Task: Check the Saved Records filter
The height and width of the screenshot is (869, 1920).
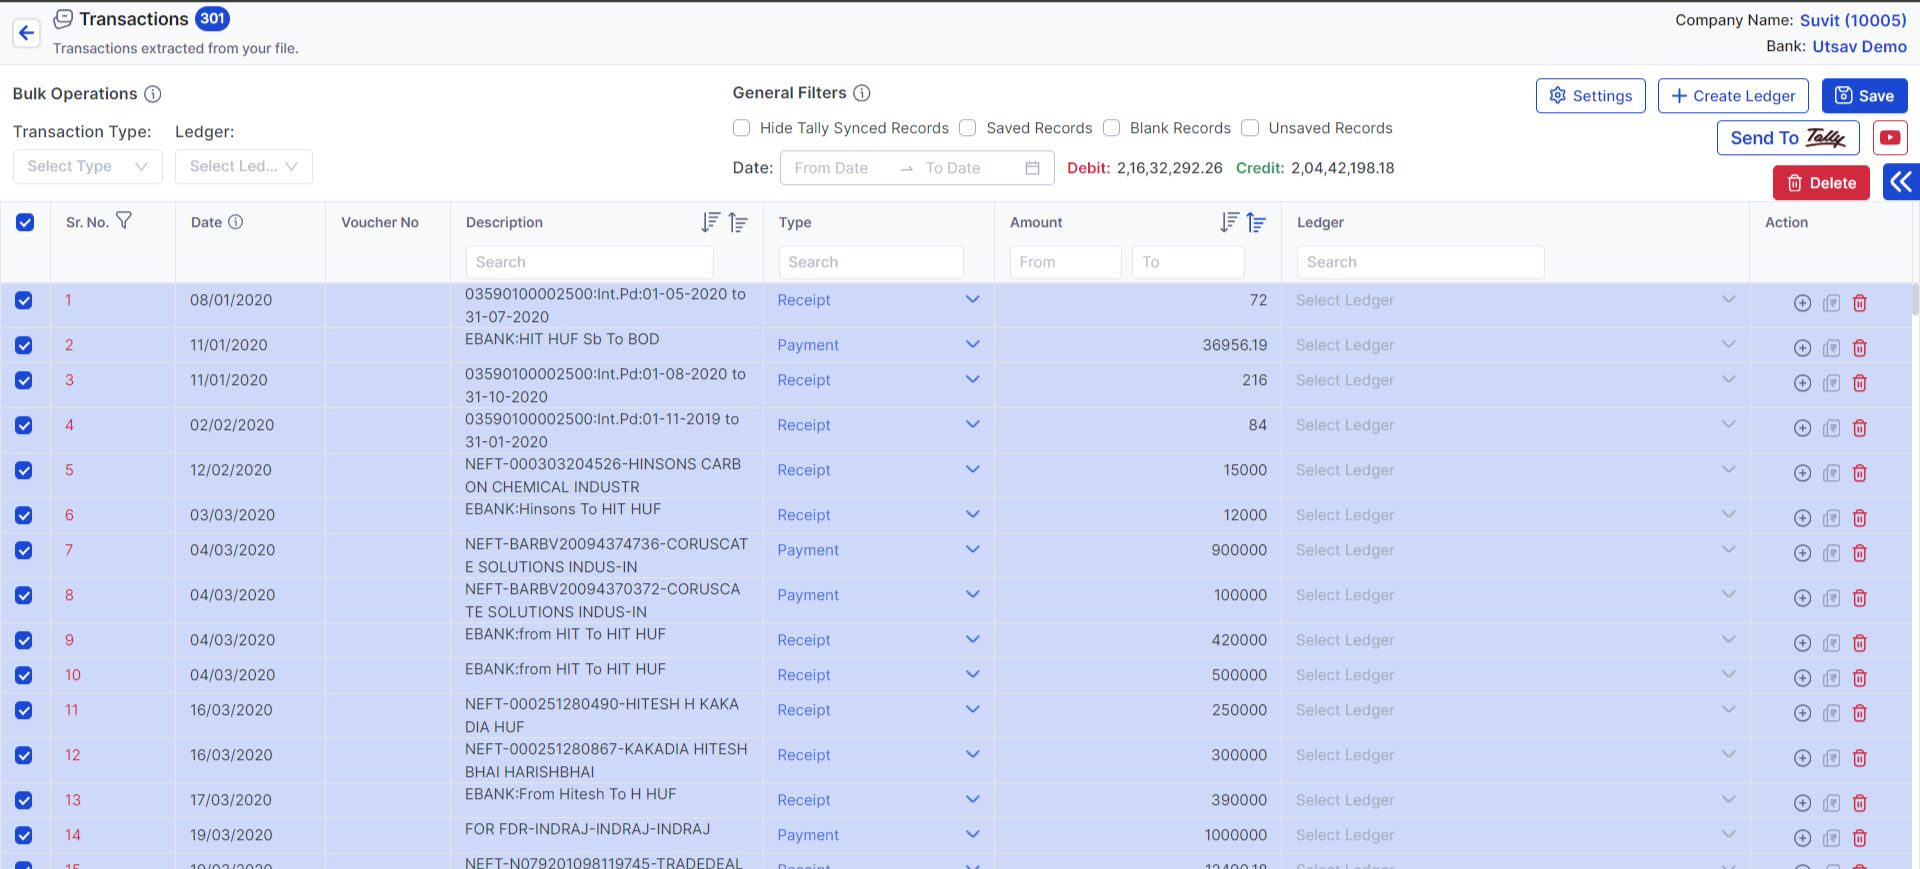Action: 967,128
